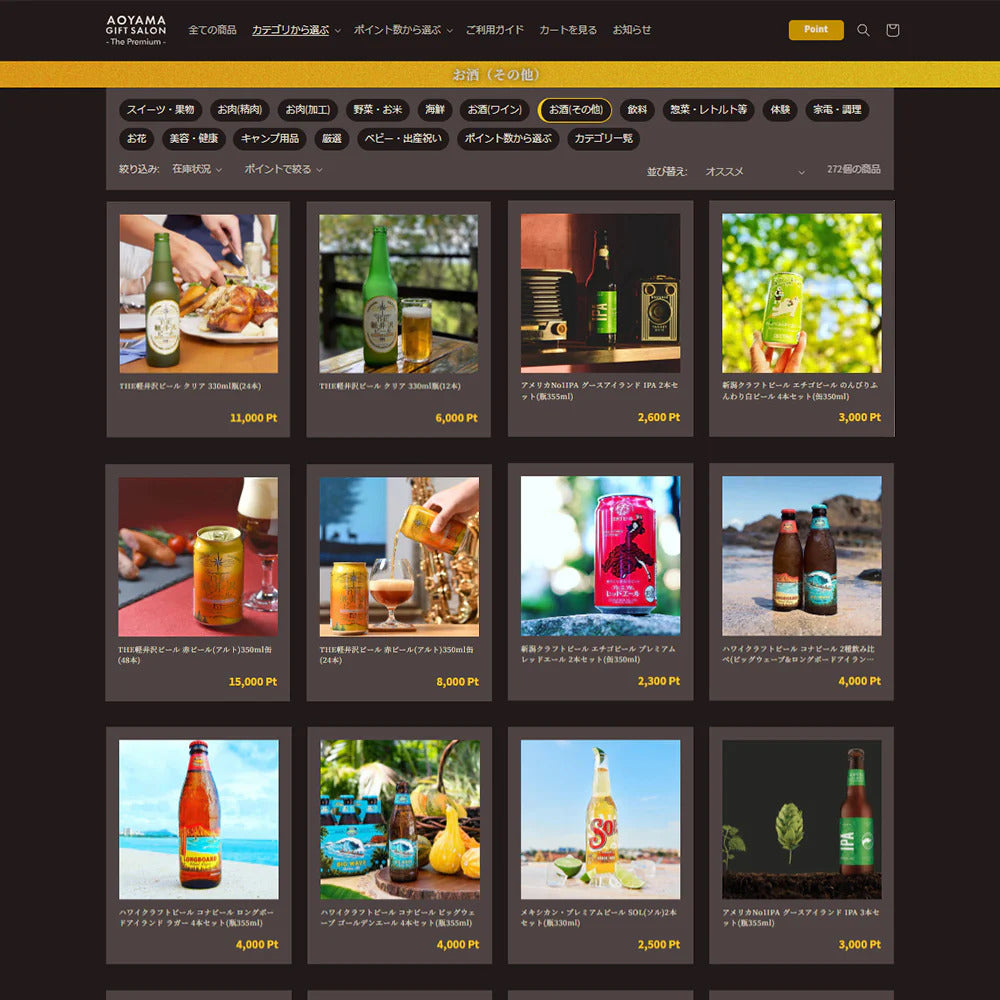1000x1000 pixels.
Task: Open the ポイントで絞る filter dropdown
Action: coord(283,170)
